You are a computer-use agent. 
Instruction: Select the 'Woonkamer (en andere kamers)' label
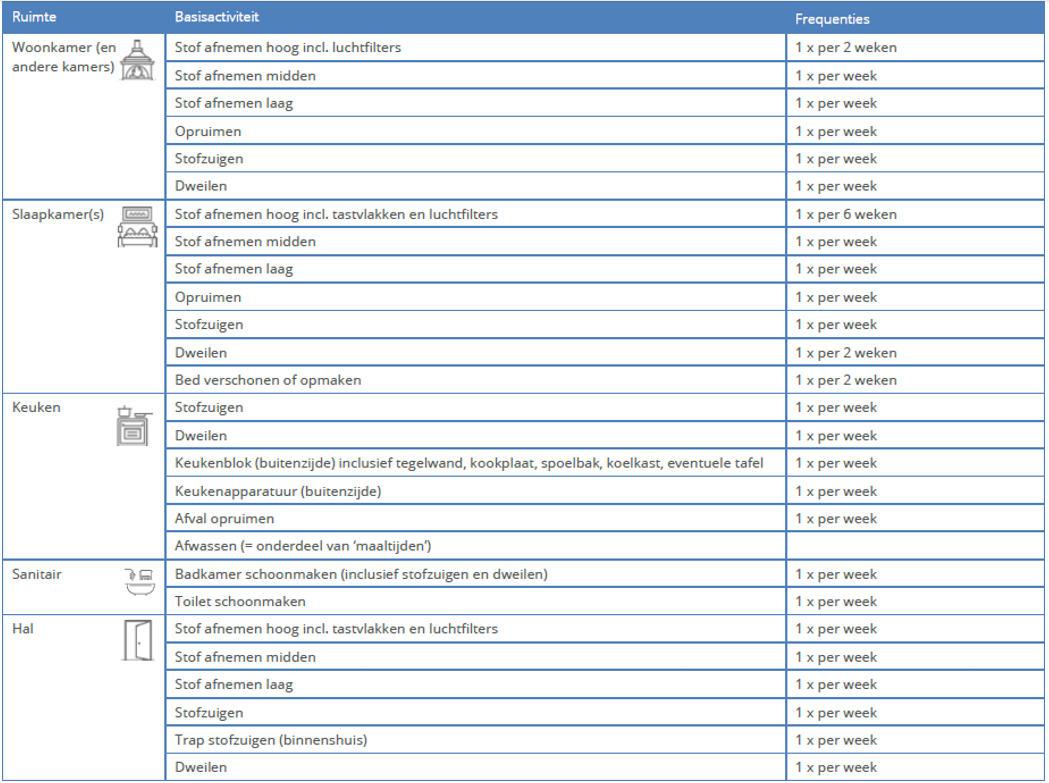(62, 57)
